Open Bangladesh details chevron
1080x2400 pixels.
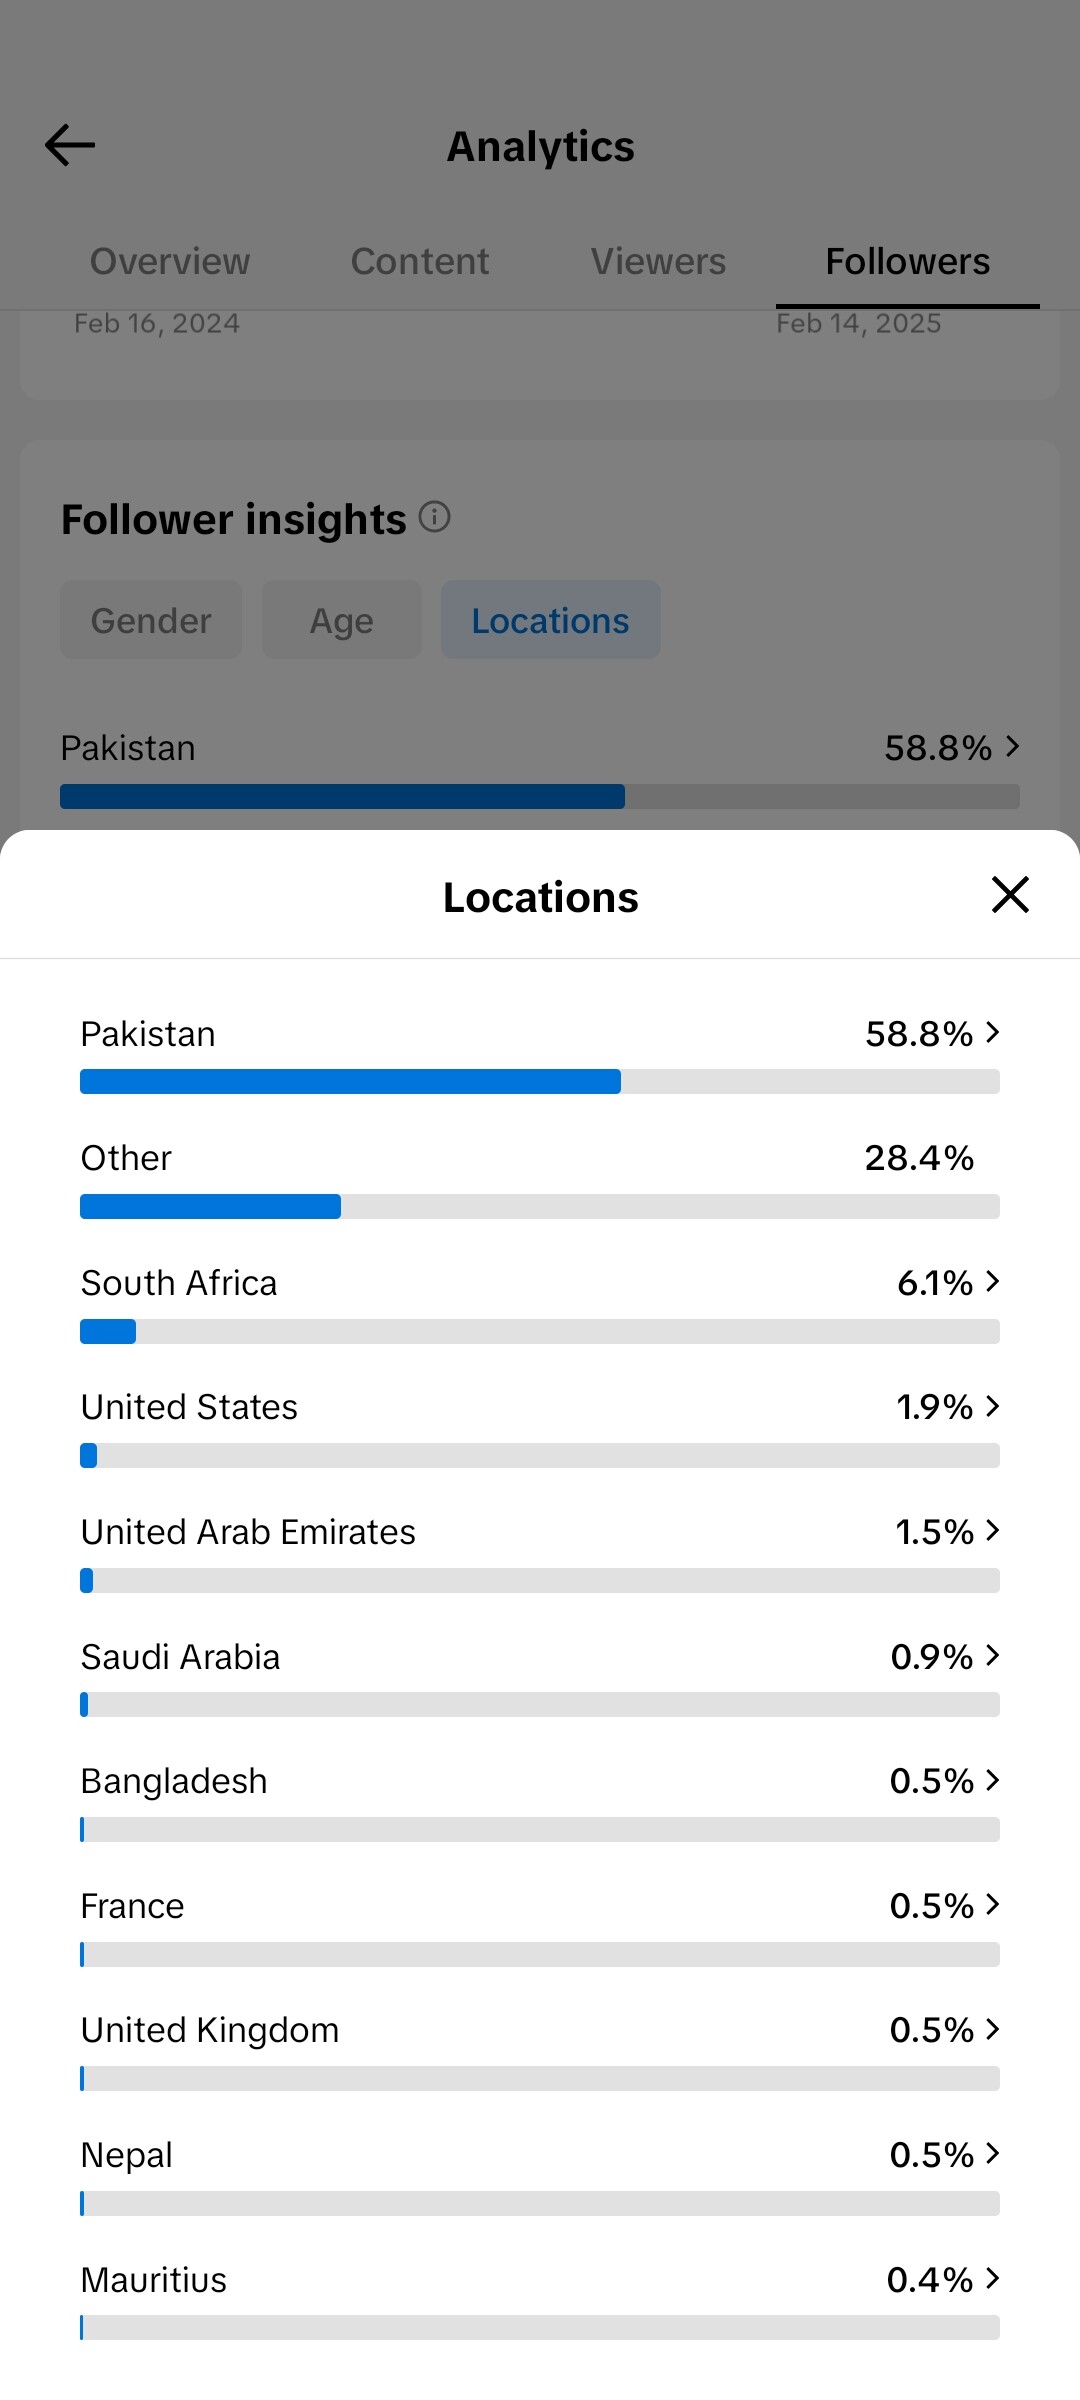[x=992, y=1780]
